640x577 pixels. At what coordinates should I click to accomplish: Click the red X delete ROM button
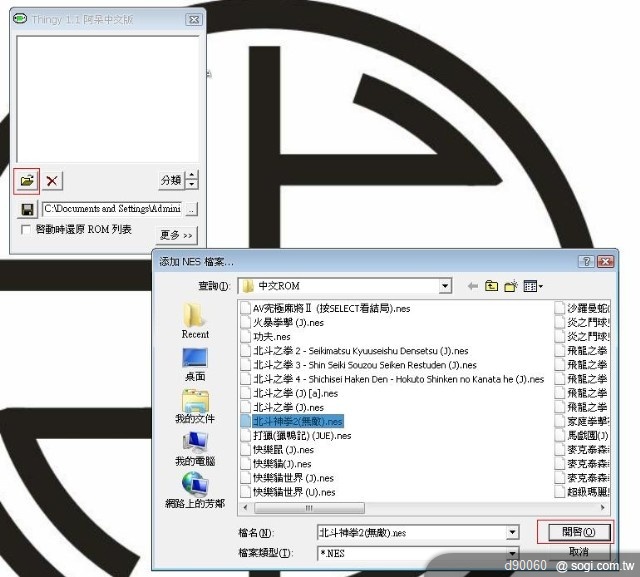52,181
